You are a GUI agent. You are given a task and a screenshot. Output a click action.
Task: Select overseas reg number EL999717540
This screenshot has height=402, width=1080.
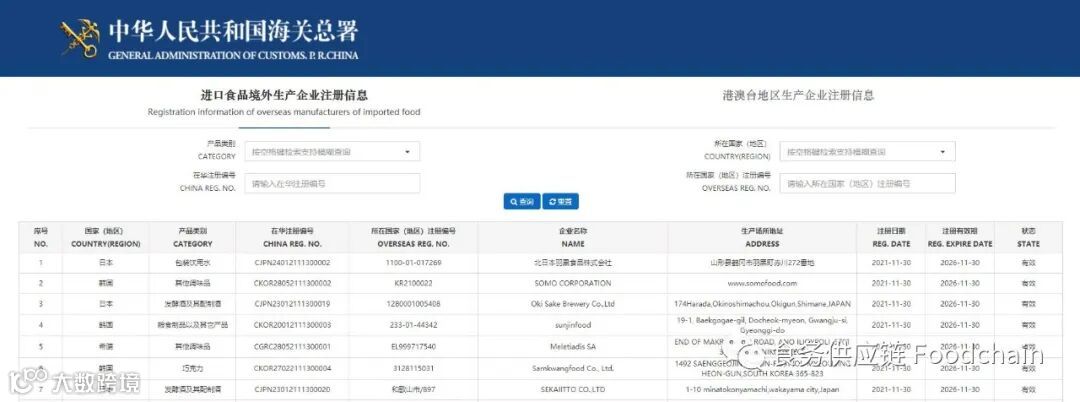coord(413,346)
